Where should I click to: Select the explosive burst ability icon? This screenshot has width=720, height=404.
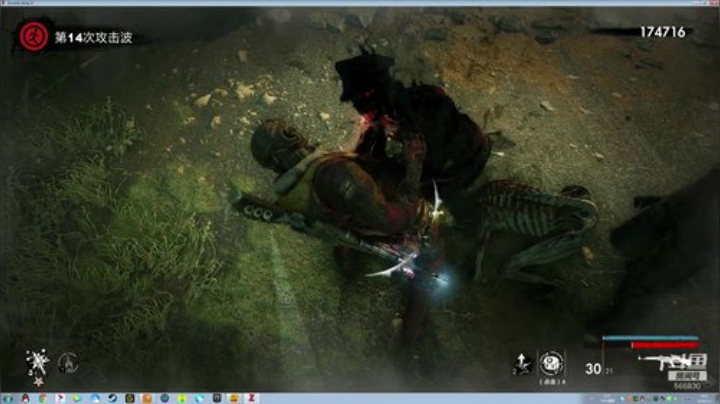pyautogui.click(x=37, y=363)
